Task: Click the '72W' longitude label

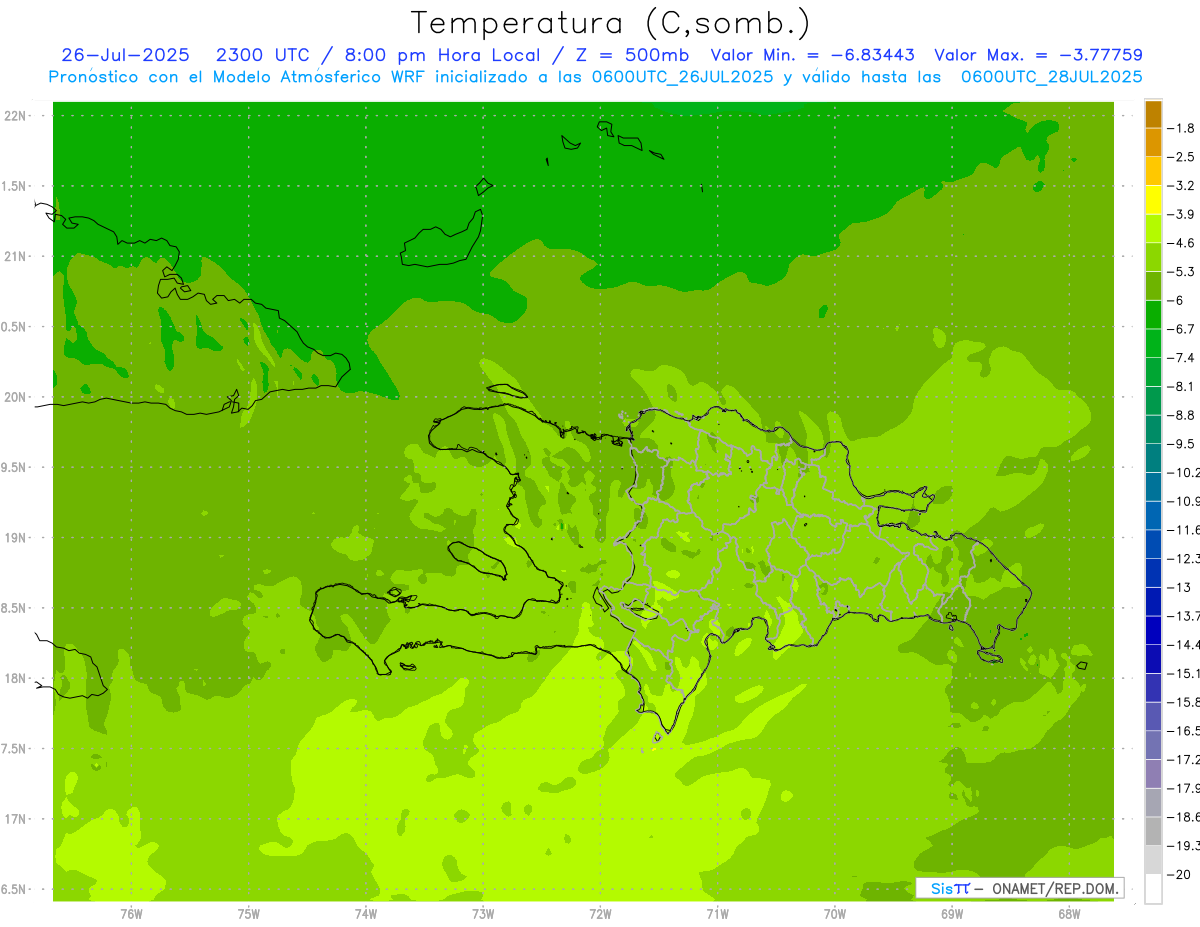Action: (x=600, y=914)
